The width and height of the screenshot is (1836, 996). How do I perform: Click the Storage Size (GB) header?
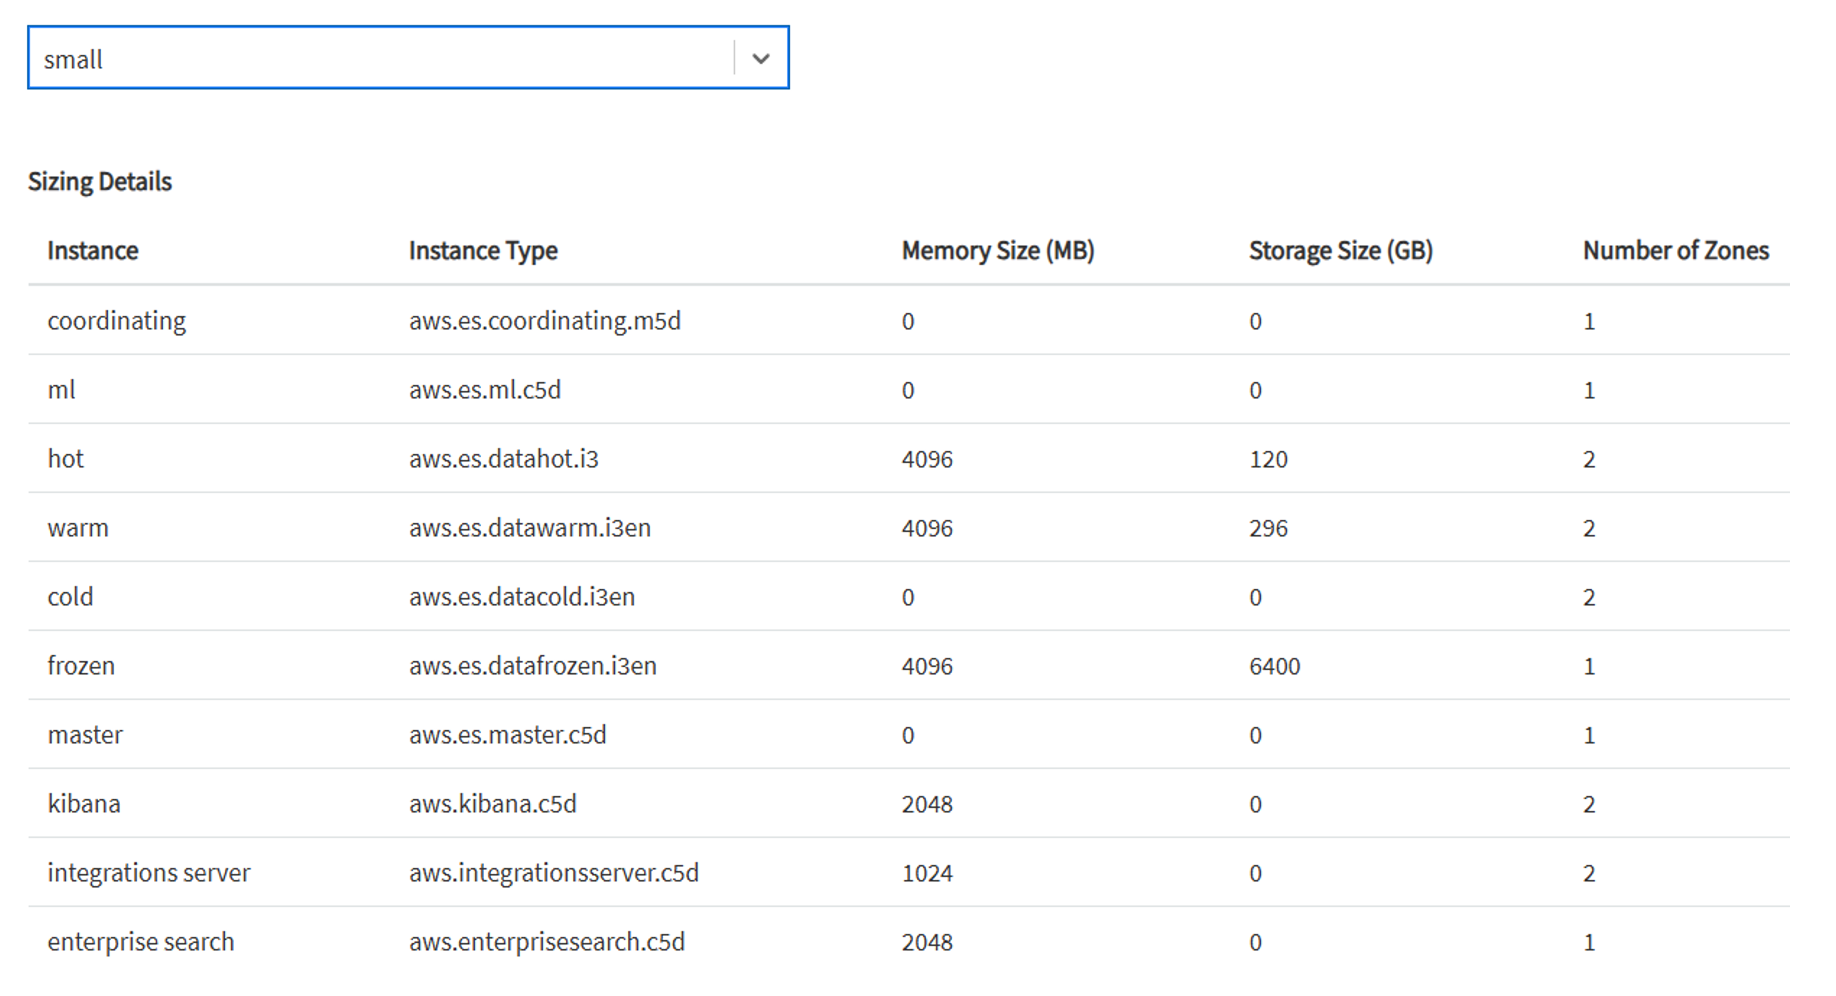[1341, 250]
